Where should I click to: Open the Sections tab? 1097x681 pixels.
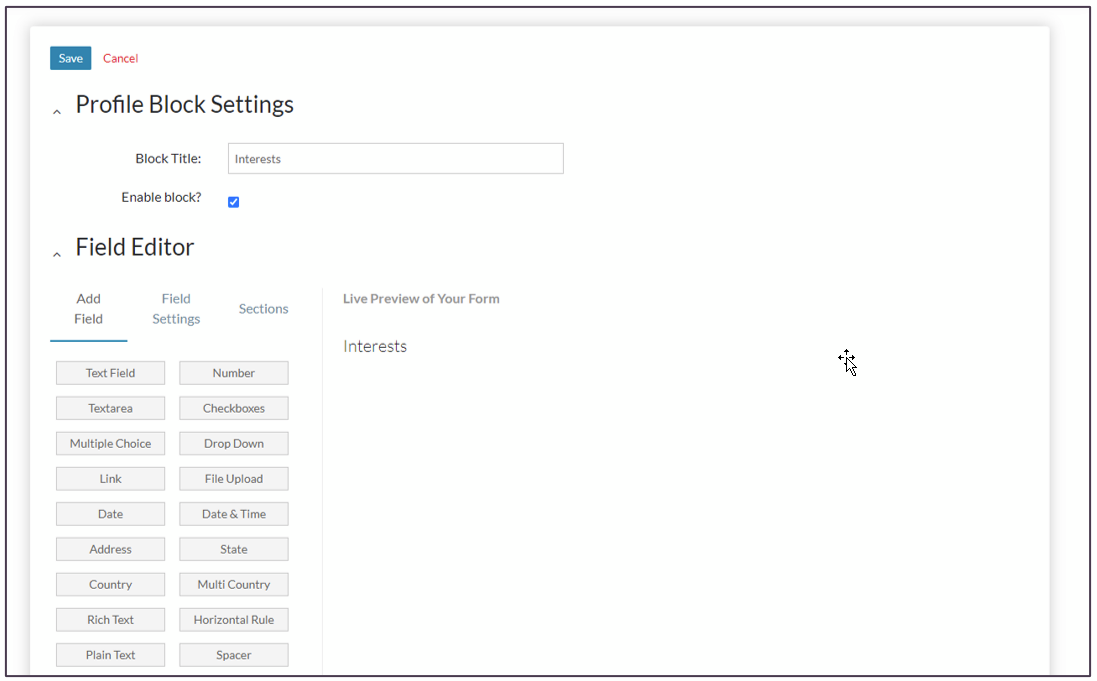click(263, 309)
